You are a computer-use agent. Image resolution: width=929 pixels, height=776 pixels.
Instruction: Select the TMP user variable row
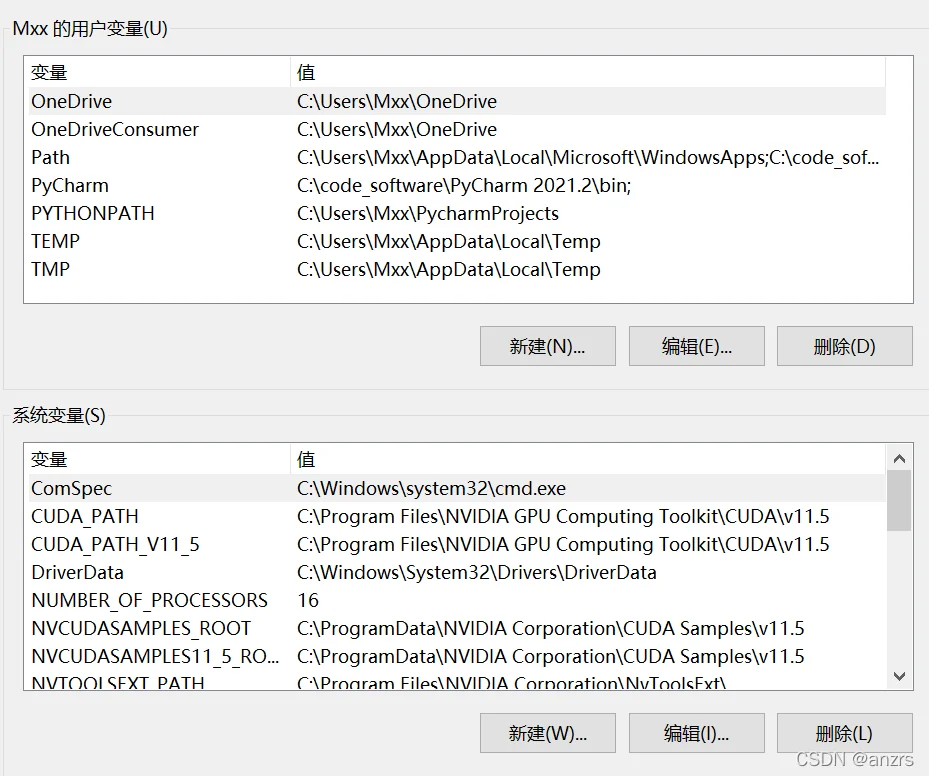pyautogui.click(x=51, y=269)
